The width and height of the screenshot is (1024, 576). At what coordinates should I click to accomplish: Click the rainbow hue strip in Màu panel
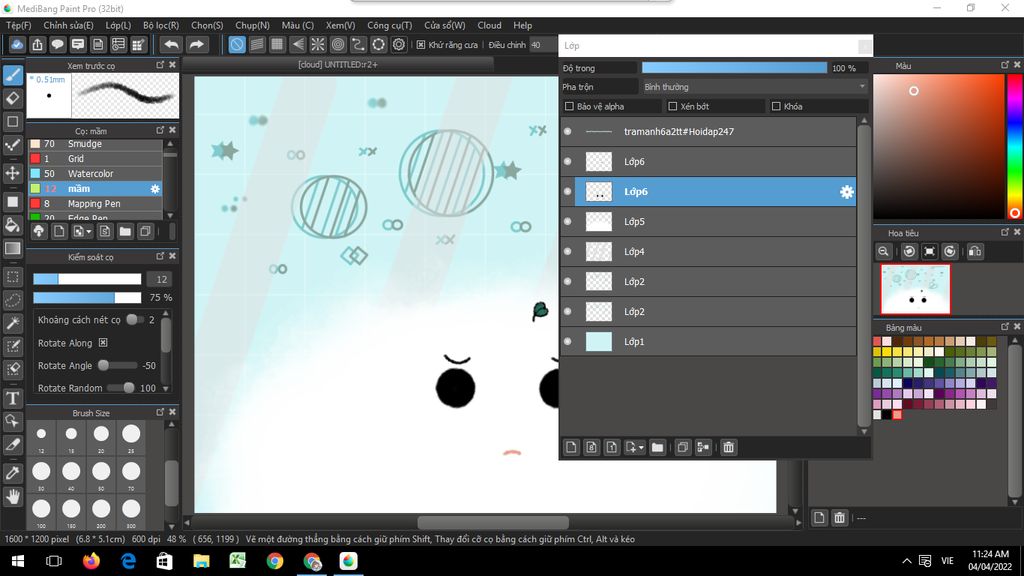point(1015,147)
